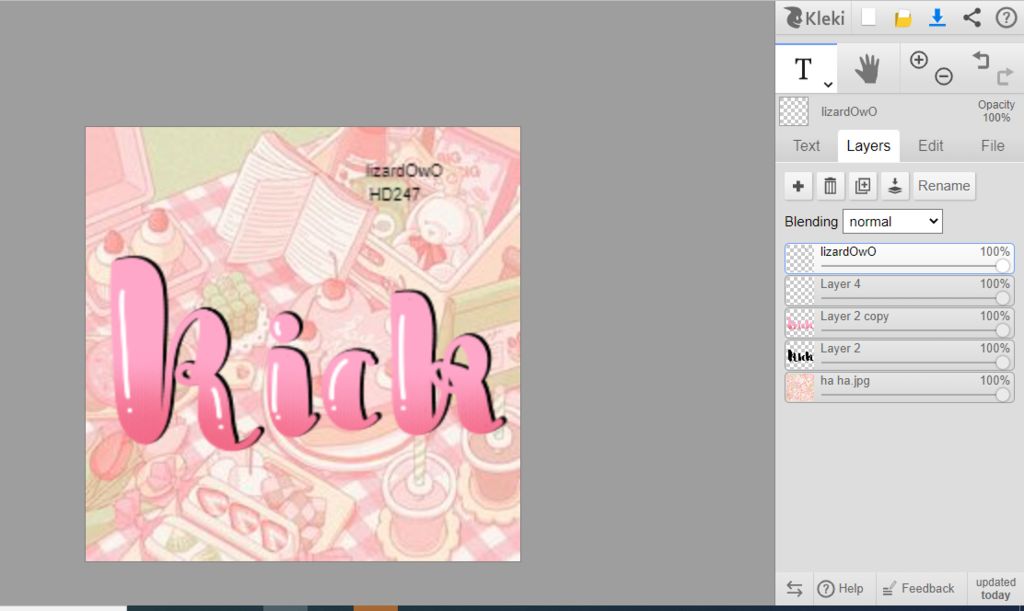1024x611 pixels.
Task: Click current layer preview thumbnail under toolbar
Action: pyautogui.click(x=794, y=112)
